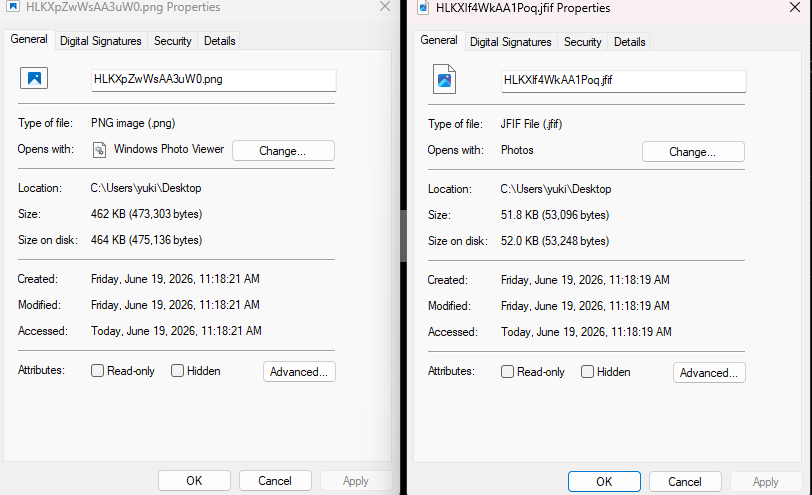Viewport: 812px width, 495px height.
Task: Open Details tab in jfif Properties
Action: pos(630,42)
